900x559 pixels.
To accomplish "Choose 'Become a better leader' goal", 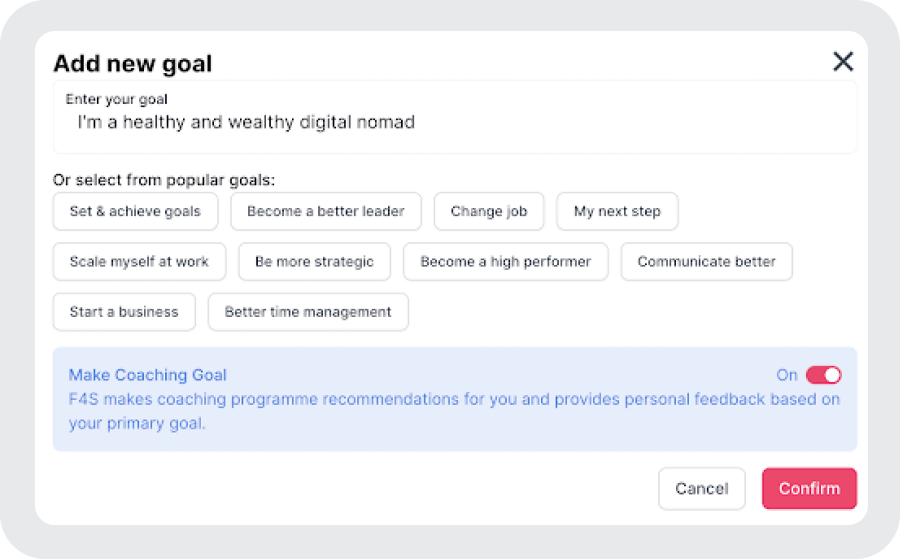I will coord(326,211).
